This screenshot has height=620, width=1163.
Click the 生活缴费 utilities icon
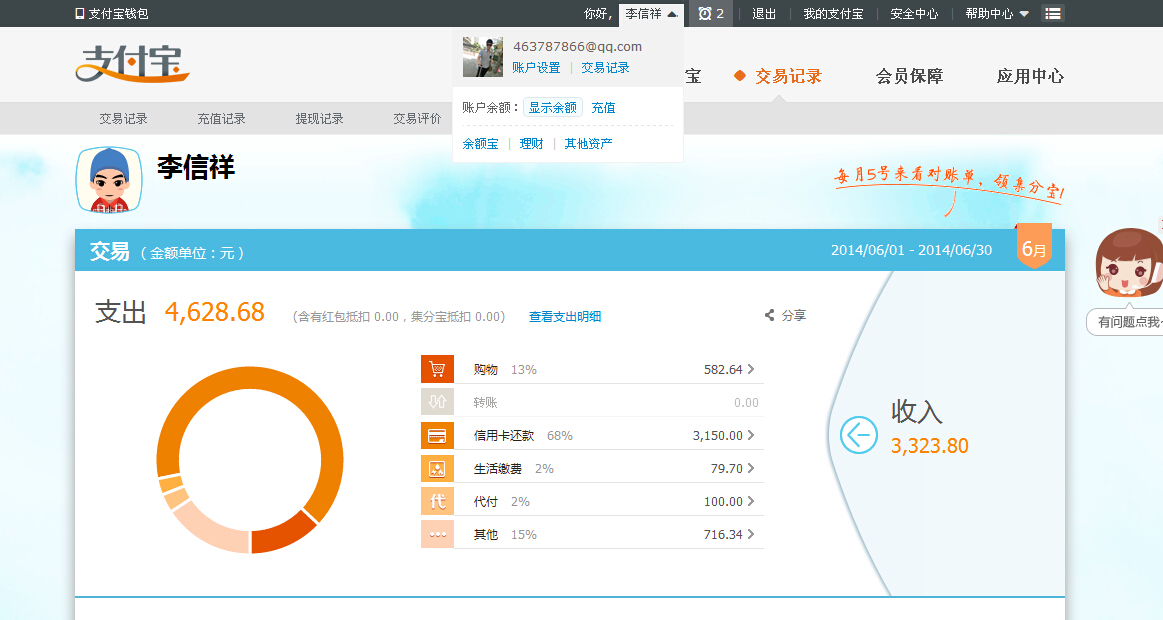click(x=437, y=468)
